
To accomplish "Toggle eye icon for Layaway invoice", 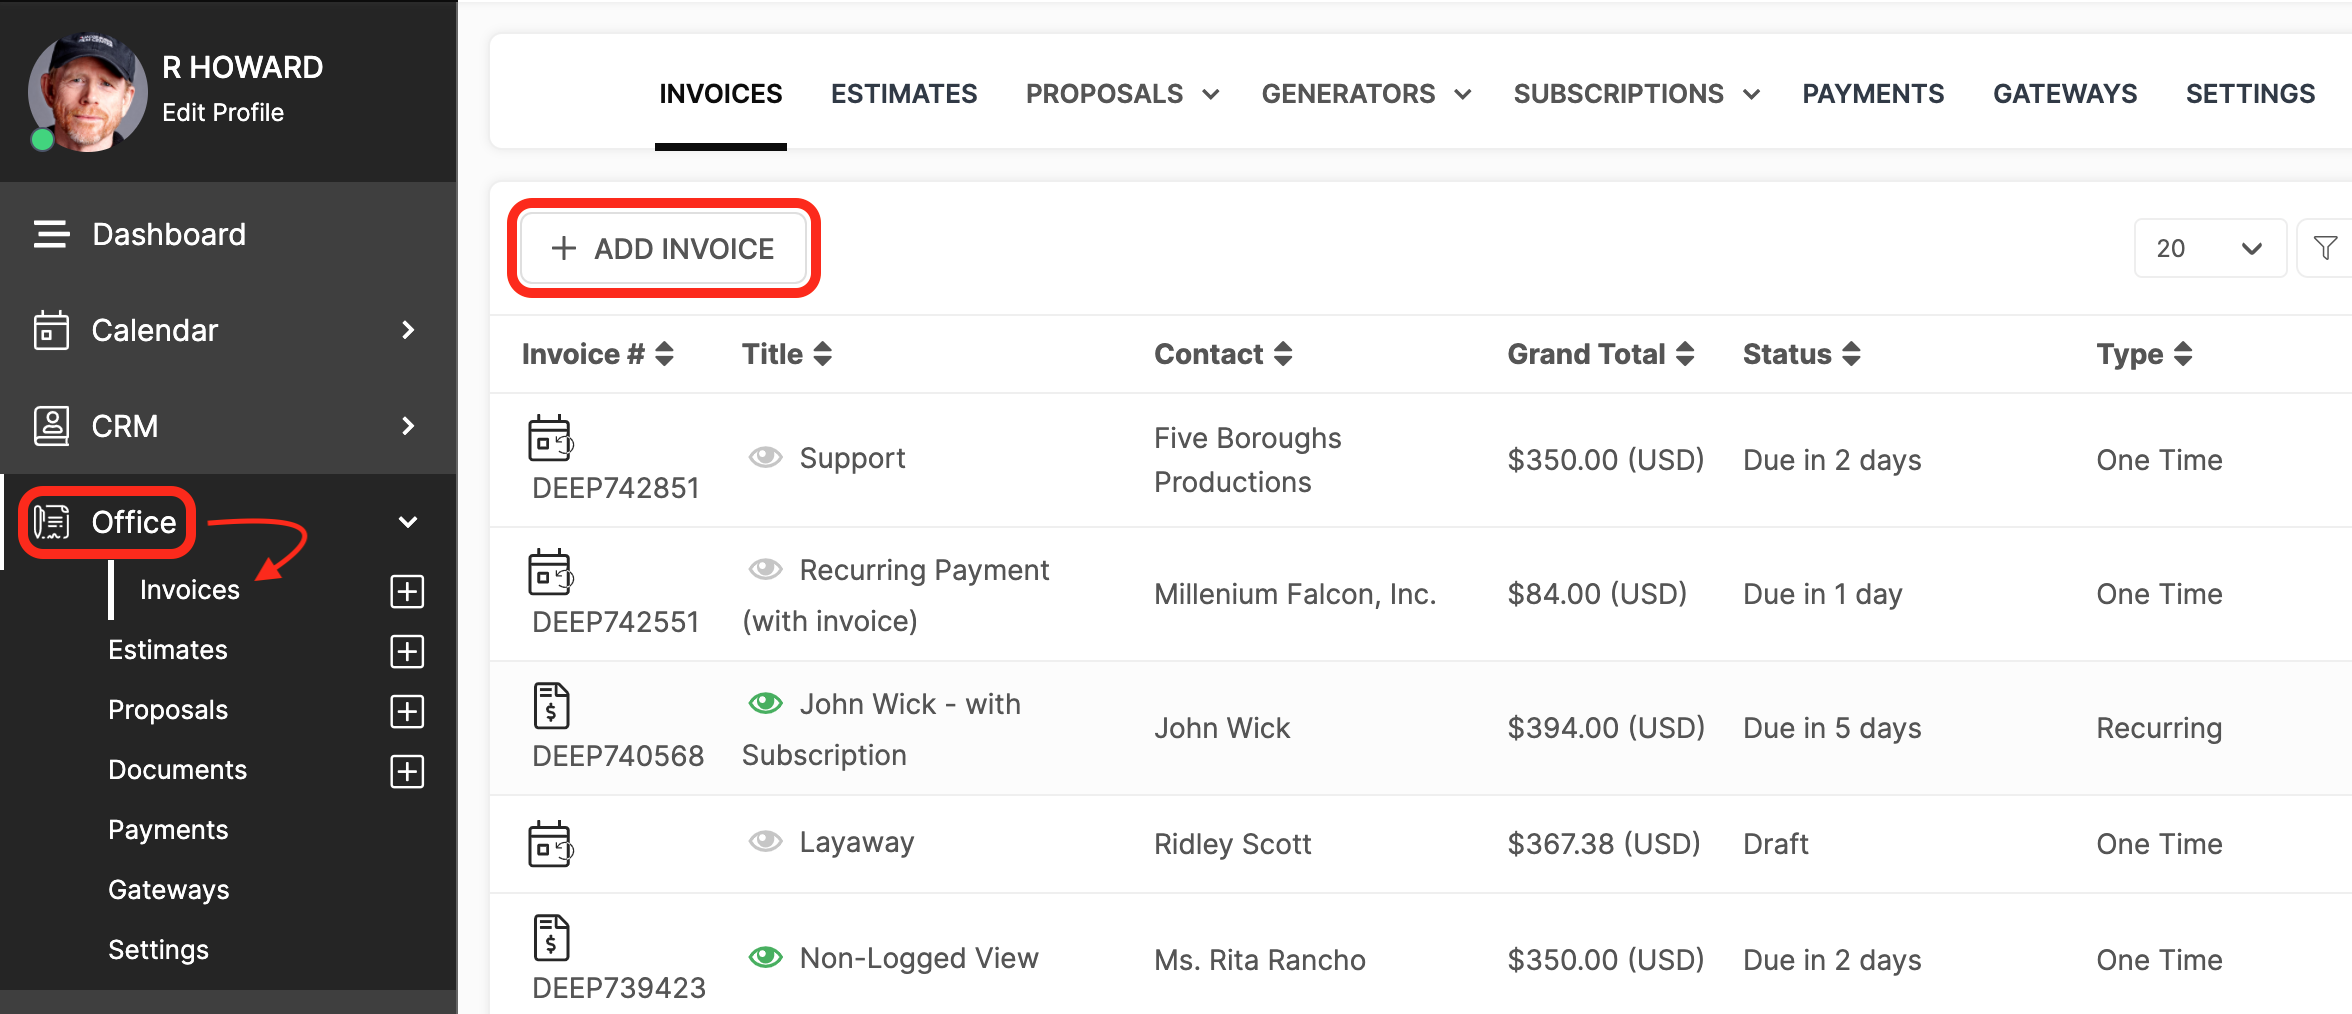I will point(766,841).
